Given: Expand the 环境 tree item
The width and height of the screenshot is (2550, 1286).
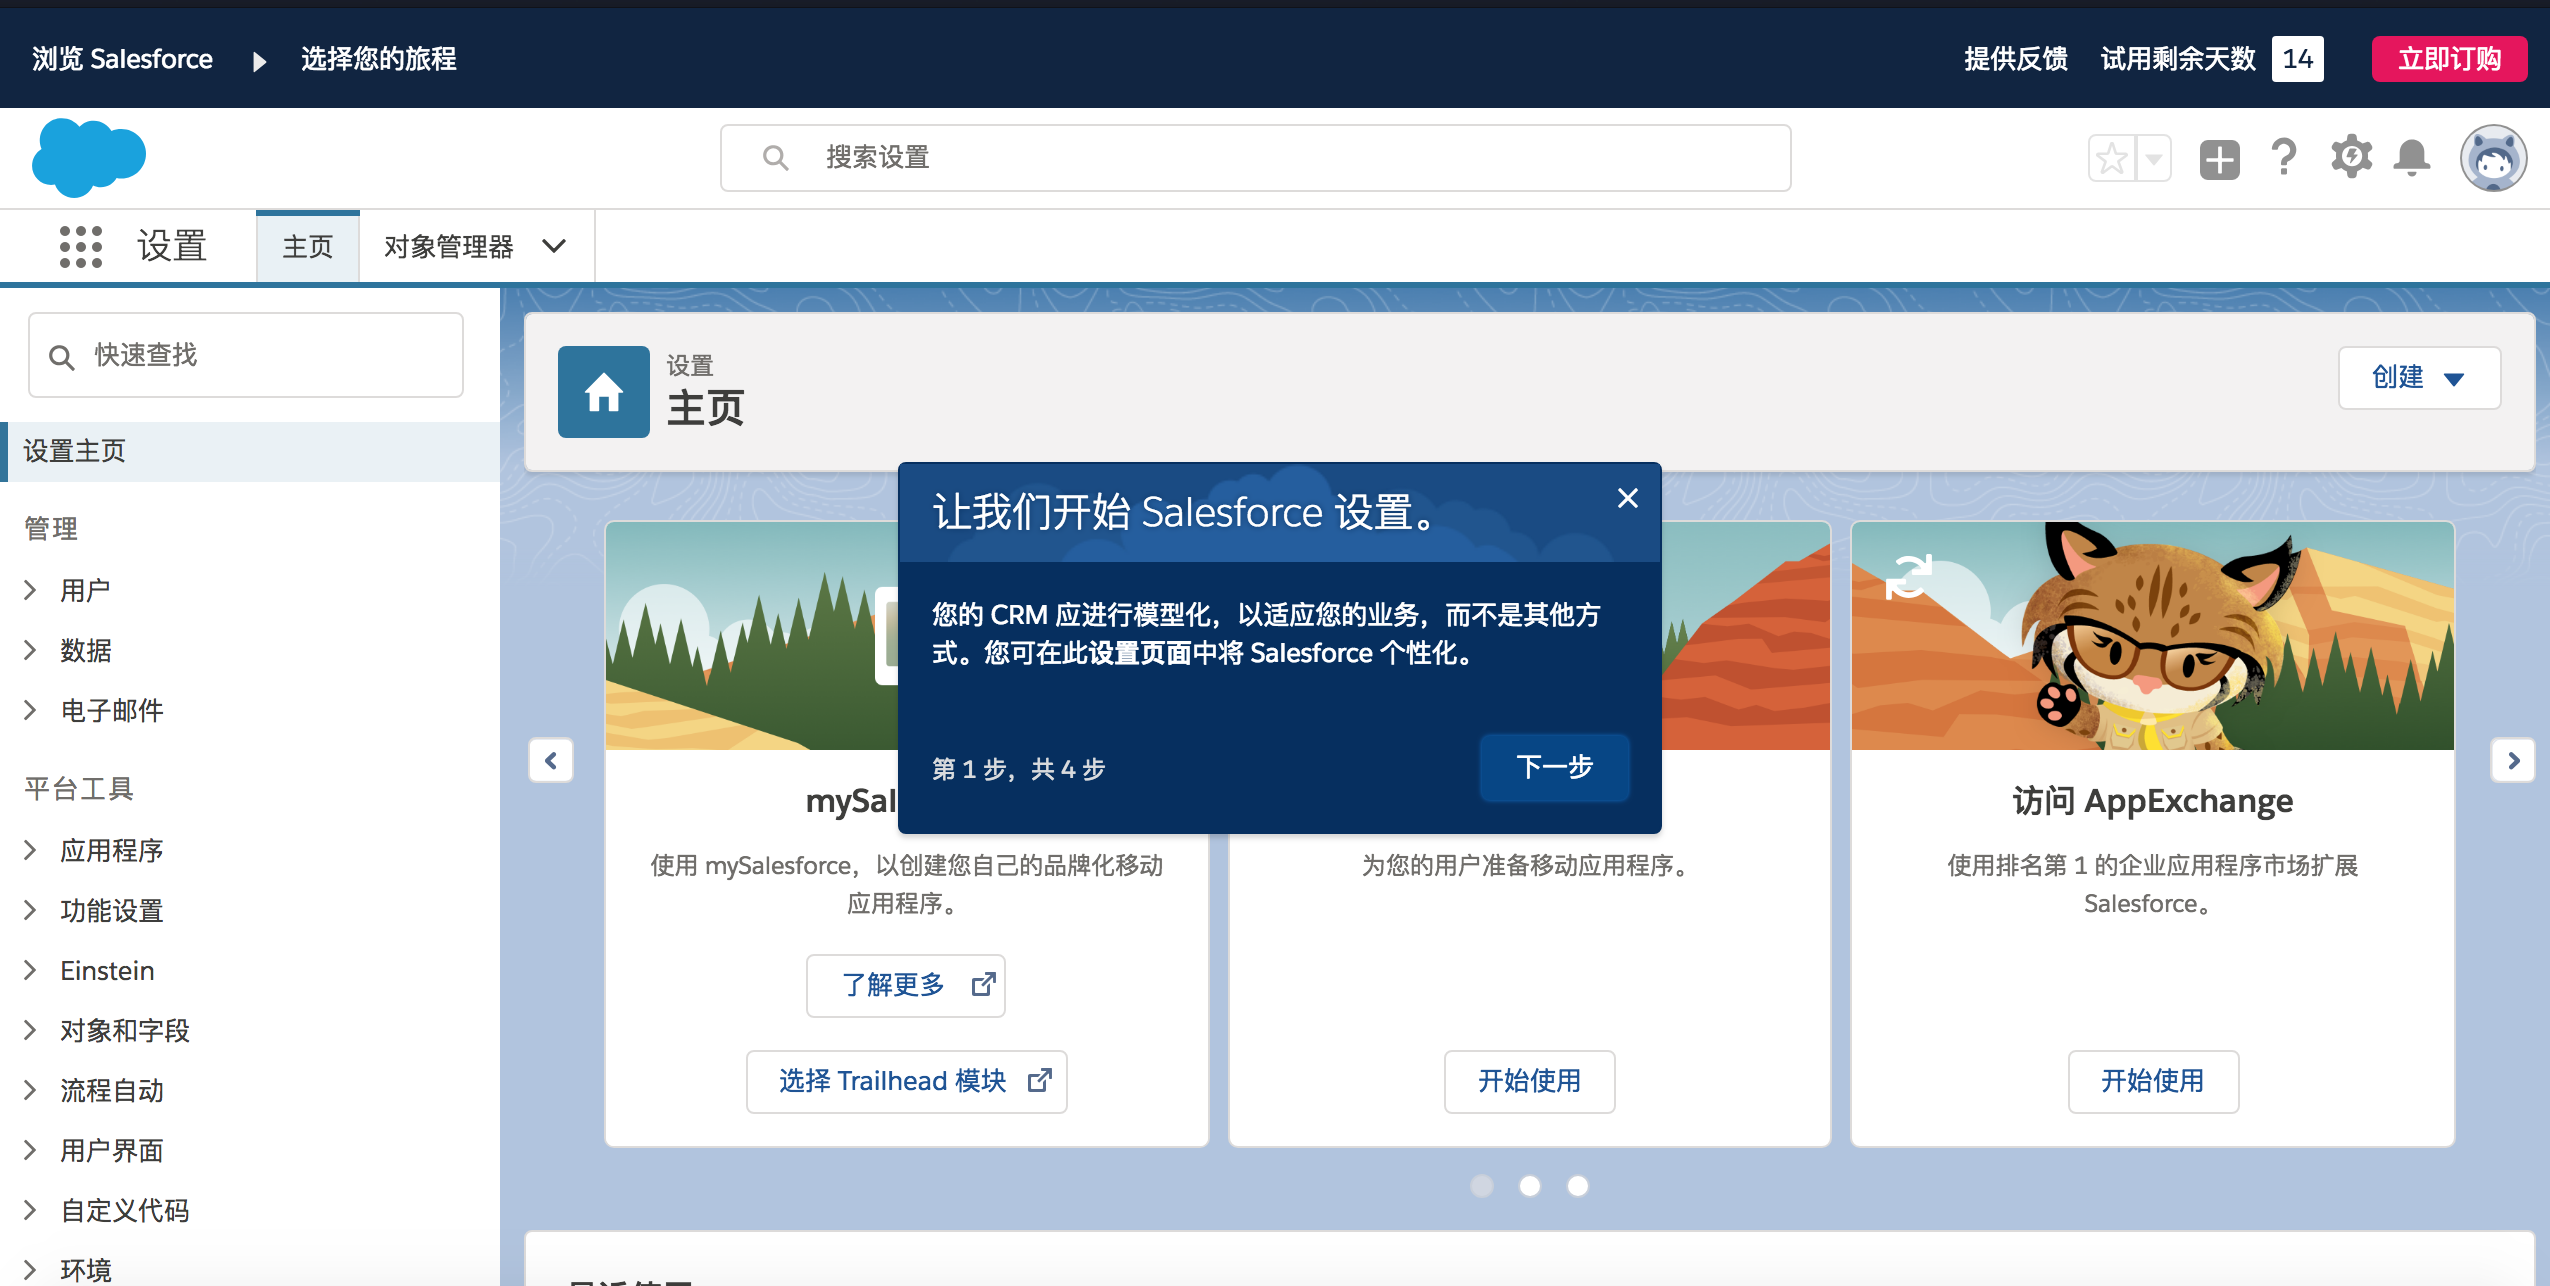Looking at the screenshot, I should click(x=30, y=1270).
